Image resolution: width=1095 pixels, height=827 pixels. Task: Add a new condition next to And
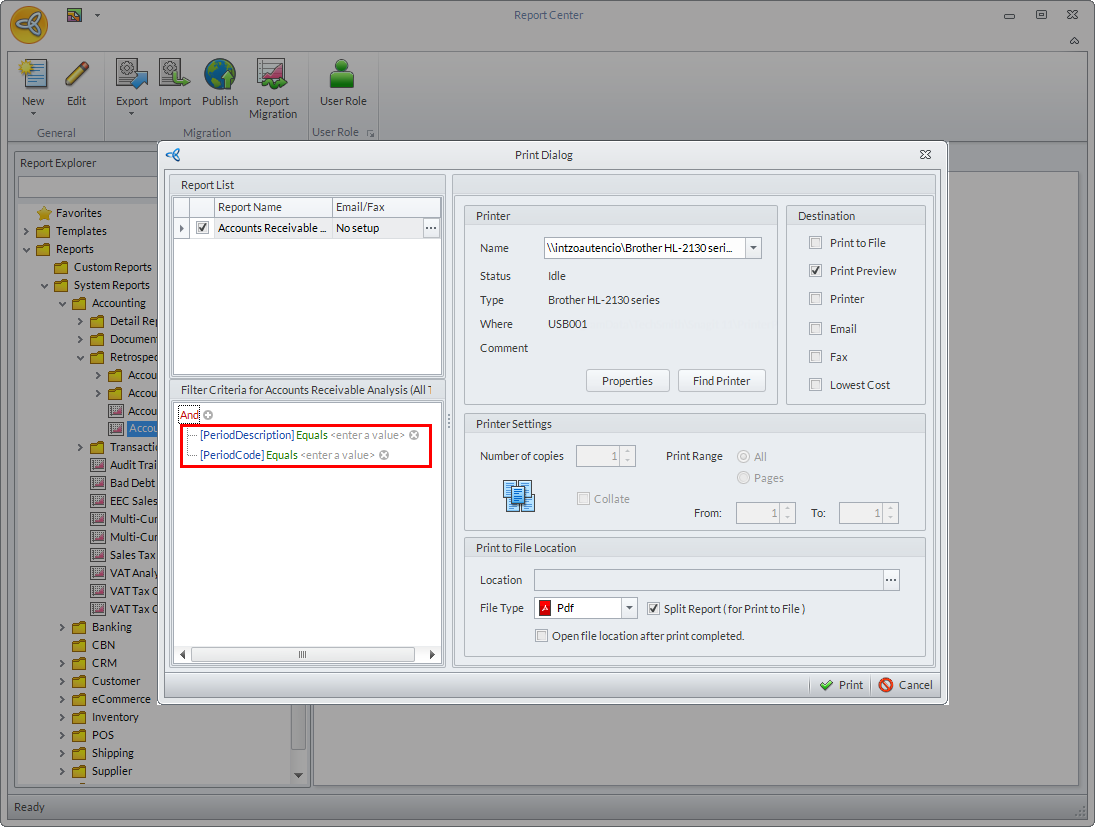[209, 415]
